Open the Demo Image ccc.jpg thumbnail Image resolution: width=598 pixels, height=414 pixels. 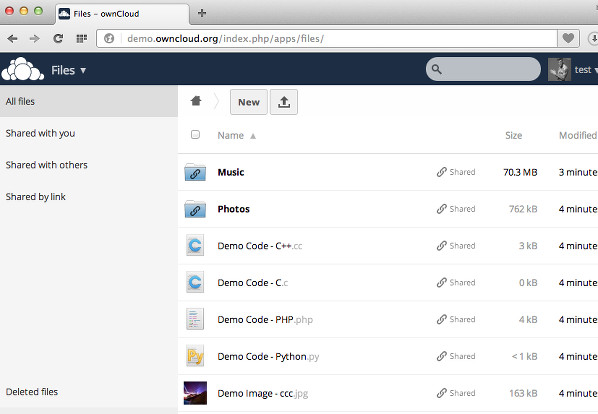tap(195, 393)
